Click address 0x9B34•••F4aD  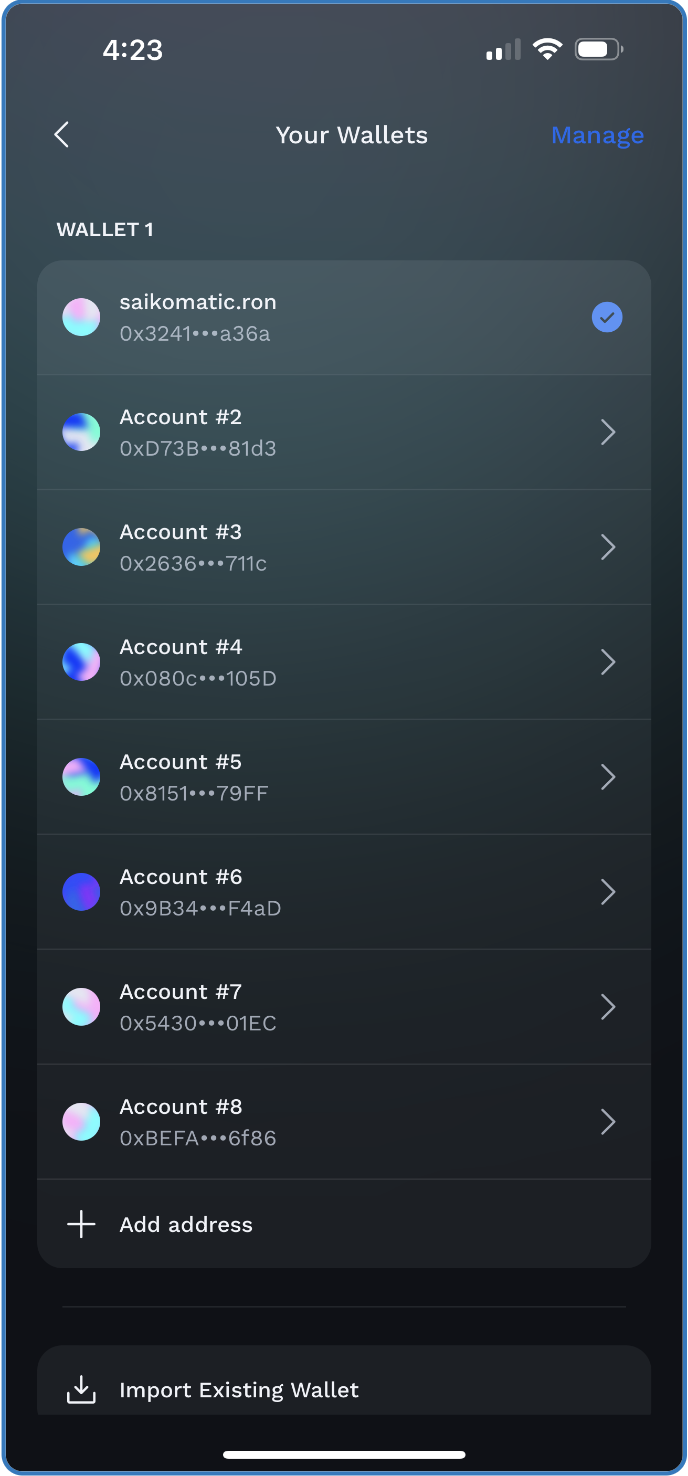(x=200, y=909)
